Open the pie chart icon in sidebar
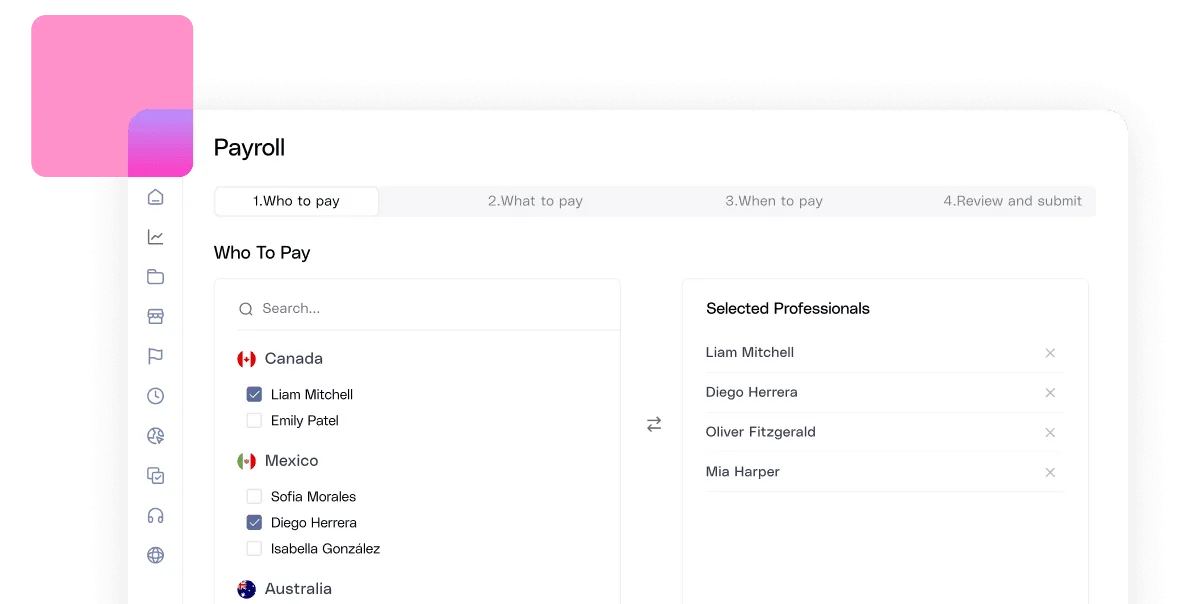Image resolution: width=1200 pixels, height=604 pixels. [x=155, y=436]
